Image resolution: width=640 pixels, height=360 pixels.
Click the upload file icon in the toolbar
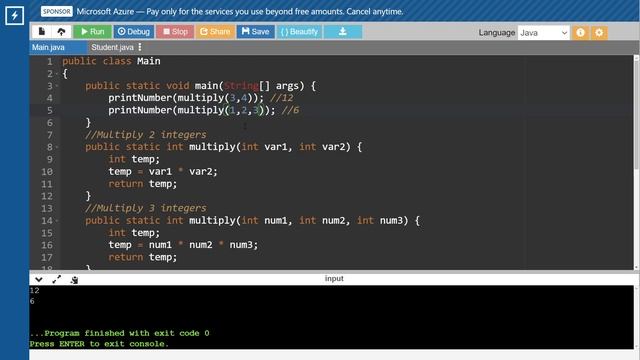coord(61,31)
